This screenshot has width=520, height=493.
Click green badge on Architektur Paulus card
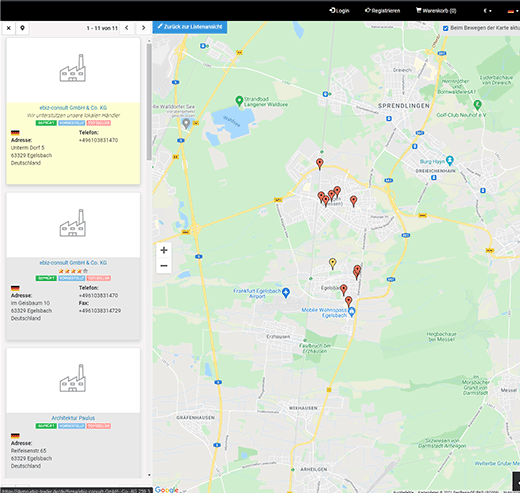pos(46,426)
